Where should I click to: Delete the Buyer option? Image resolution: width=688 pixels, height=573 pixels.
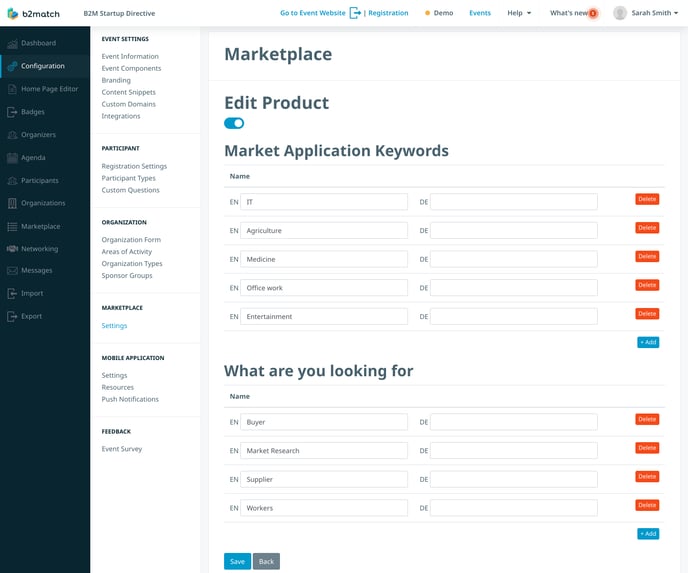(647, 419)
